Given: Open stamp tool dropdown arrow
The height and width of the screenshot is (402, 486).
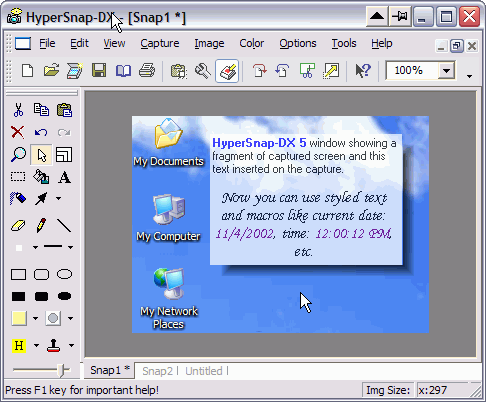Looking at the screenshot, I should tap(71, 346).
